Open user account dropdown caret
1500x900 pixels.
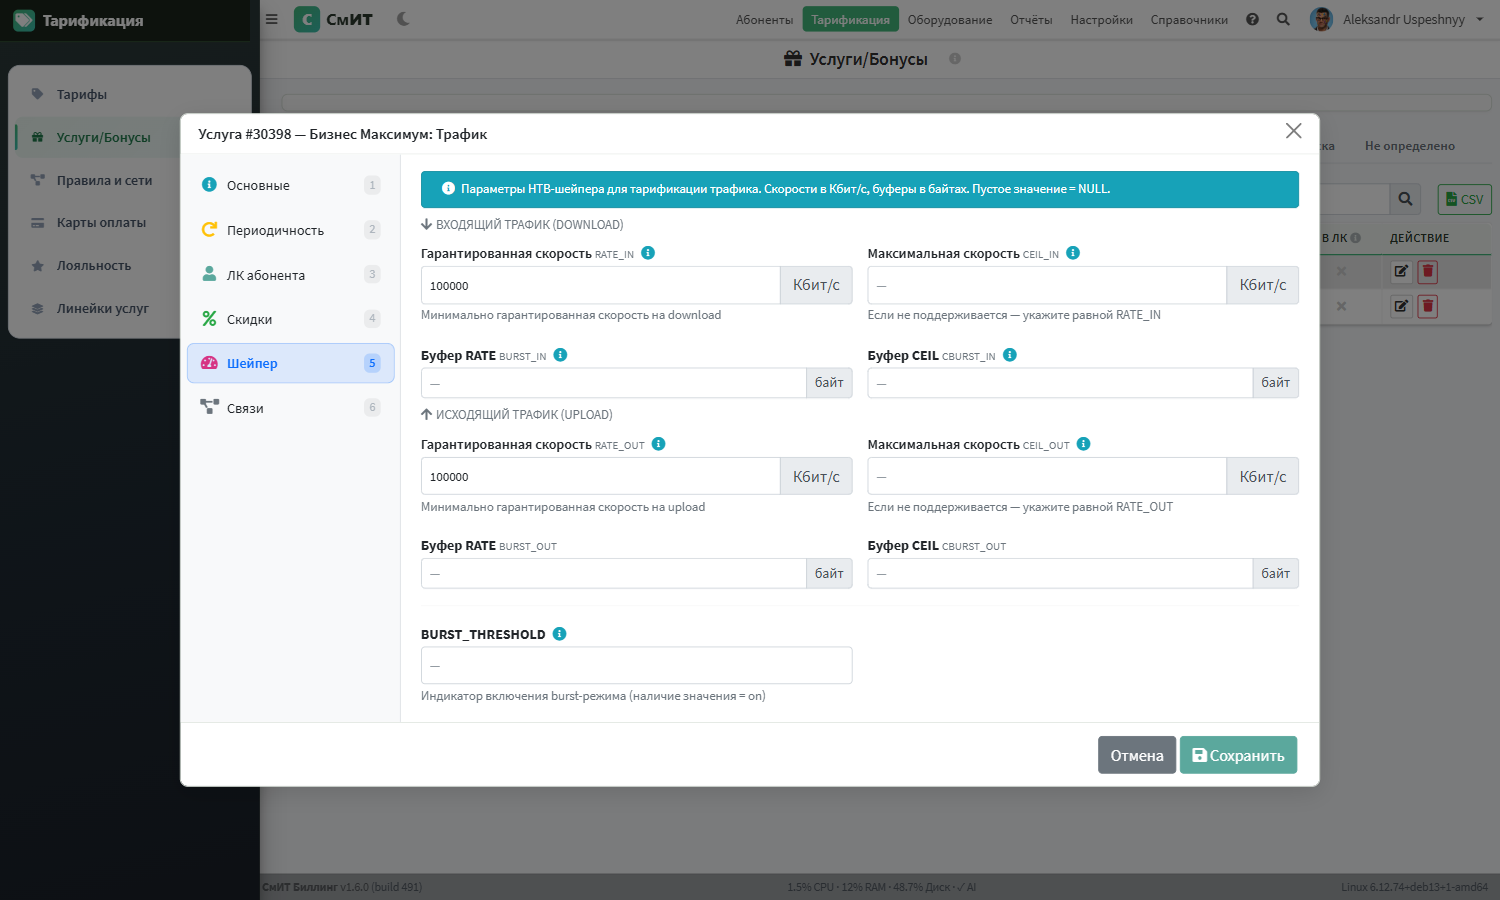(1480, 19)
